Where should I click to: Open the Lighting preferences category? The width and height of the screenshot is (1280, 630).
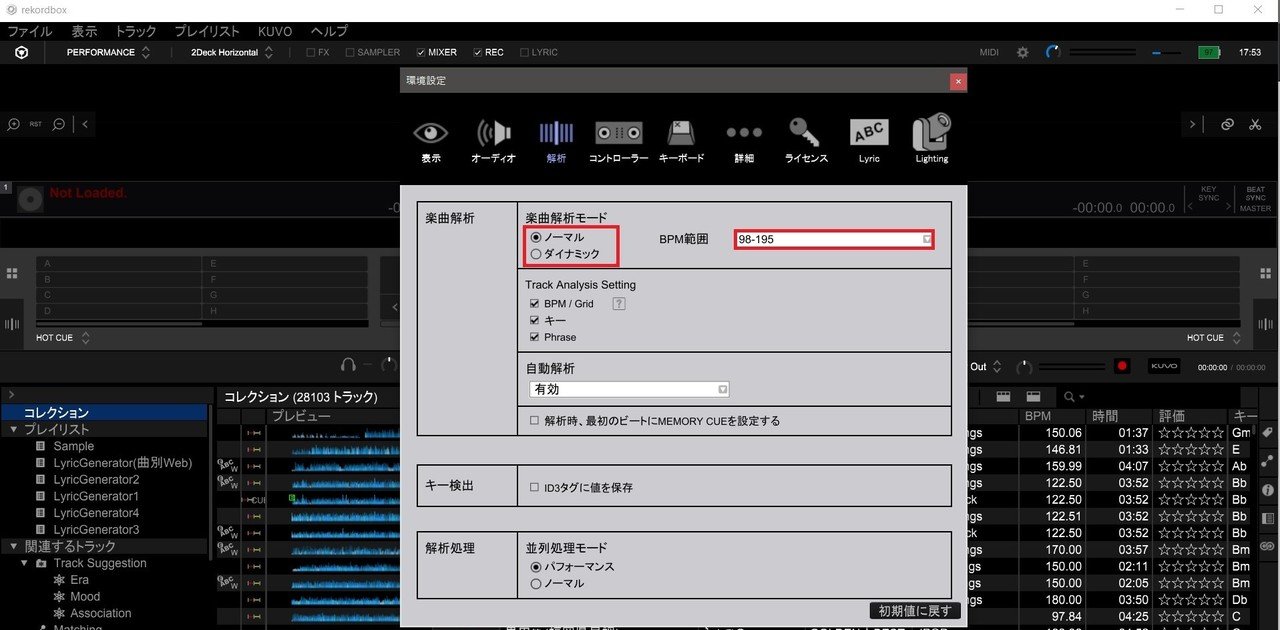pyautogui.click(x=931, y=140)
